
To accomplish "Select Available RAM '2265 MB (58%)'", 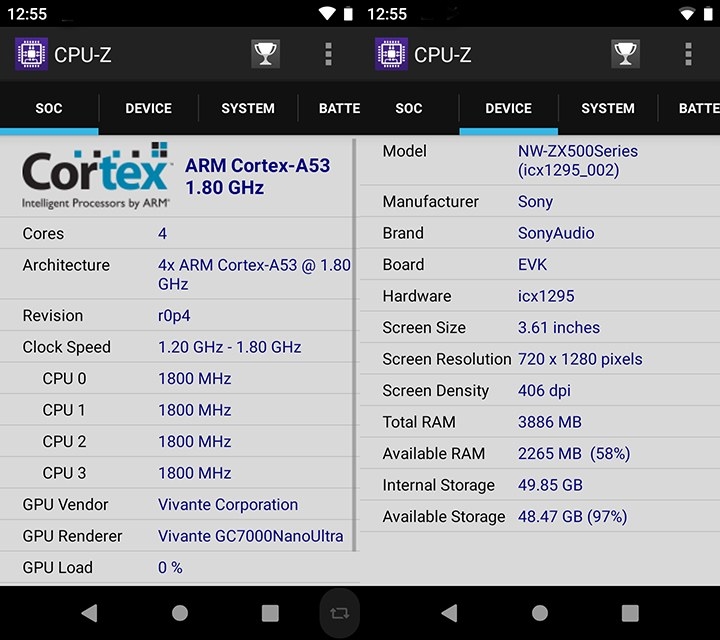I will pyautogui.click(x=574, y=454).
